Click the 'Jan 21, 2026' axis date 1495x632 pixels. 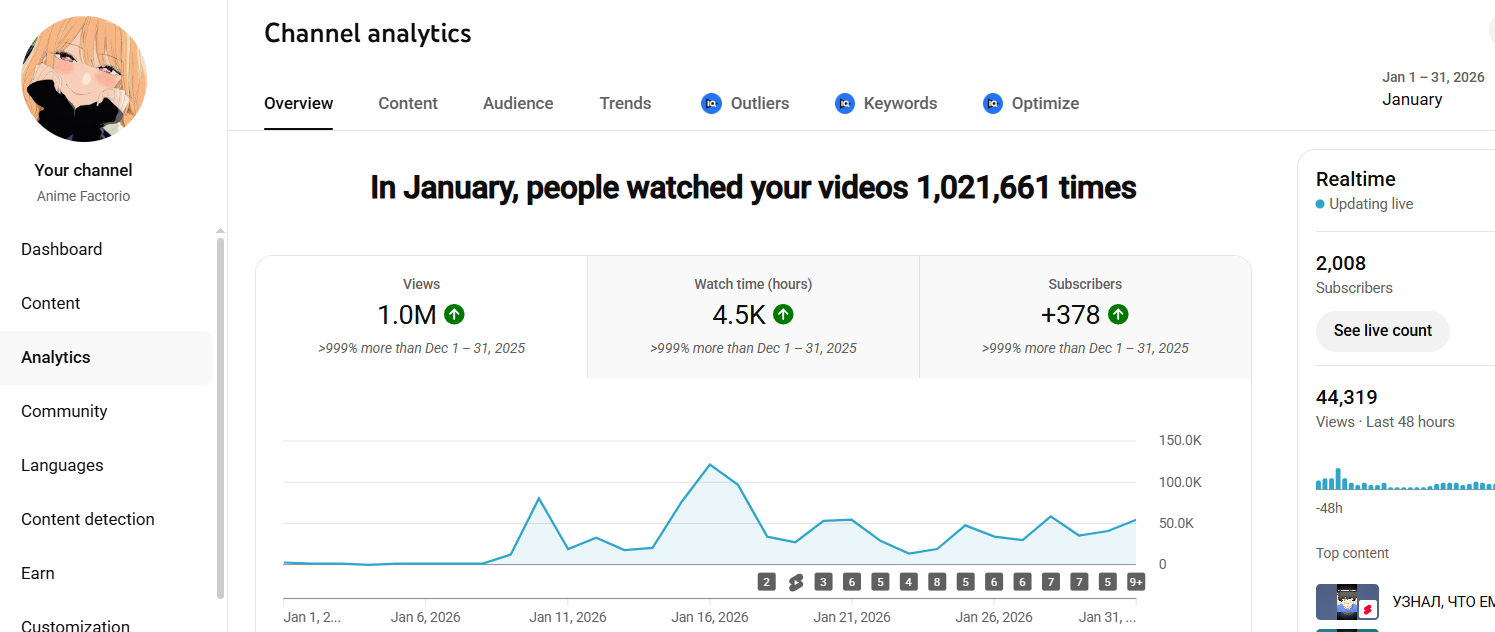(x=852, y=617)
